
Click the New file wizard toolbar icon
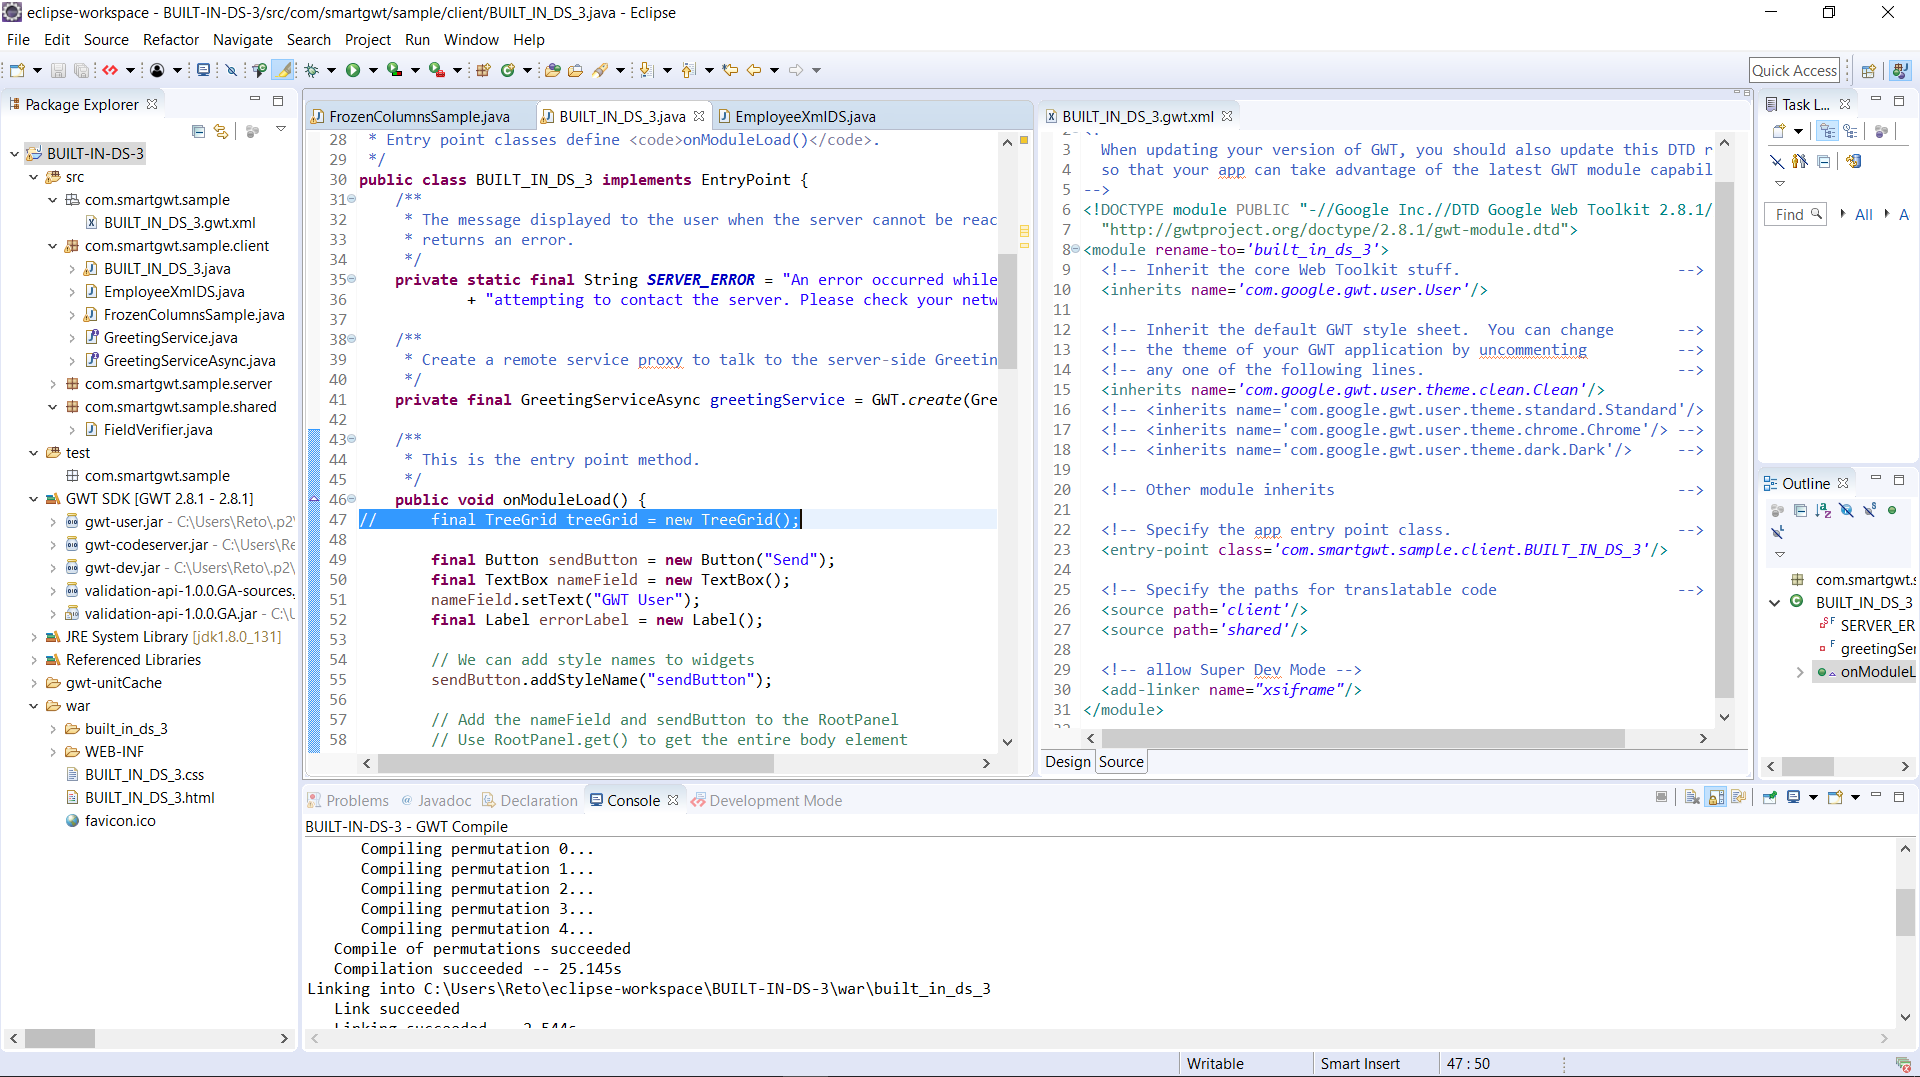[x=17, y=70]
